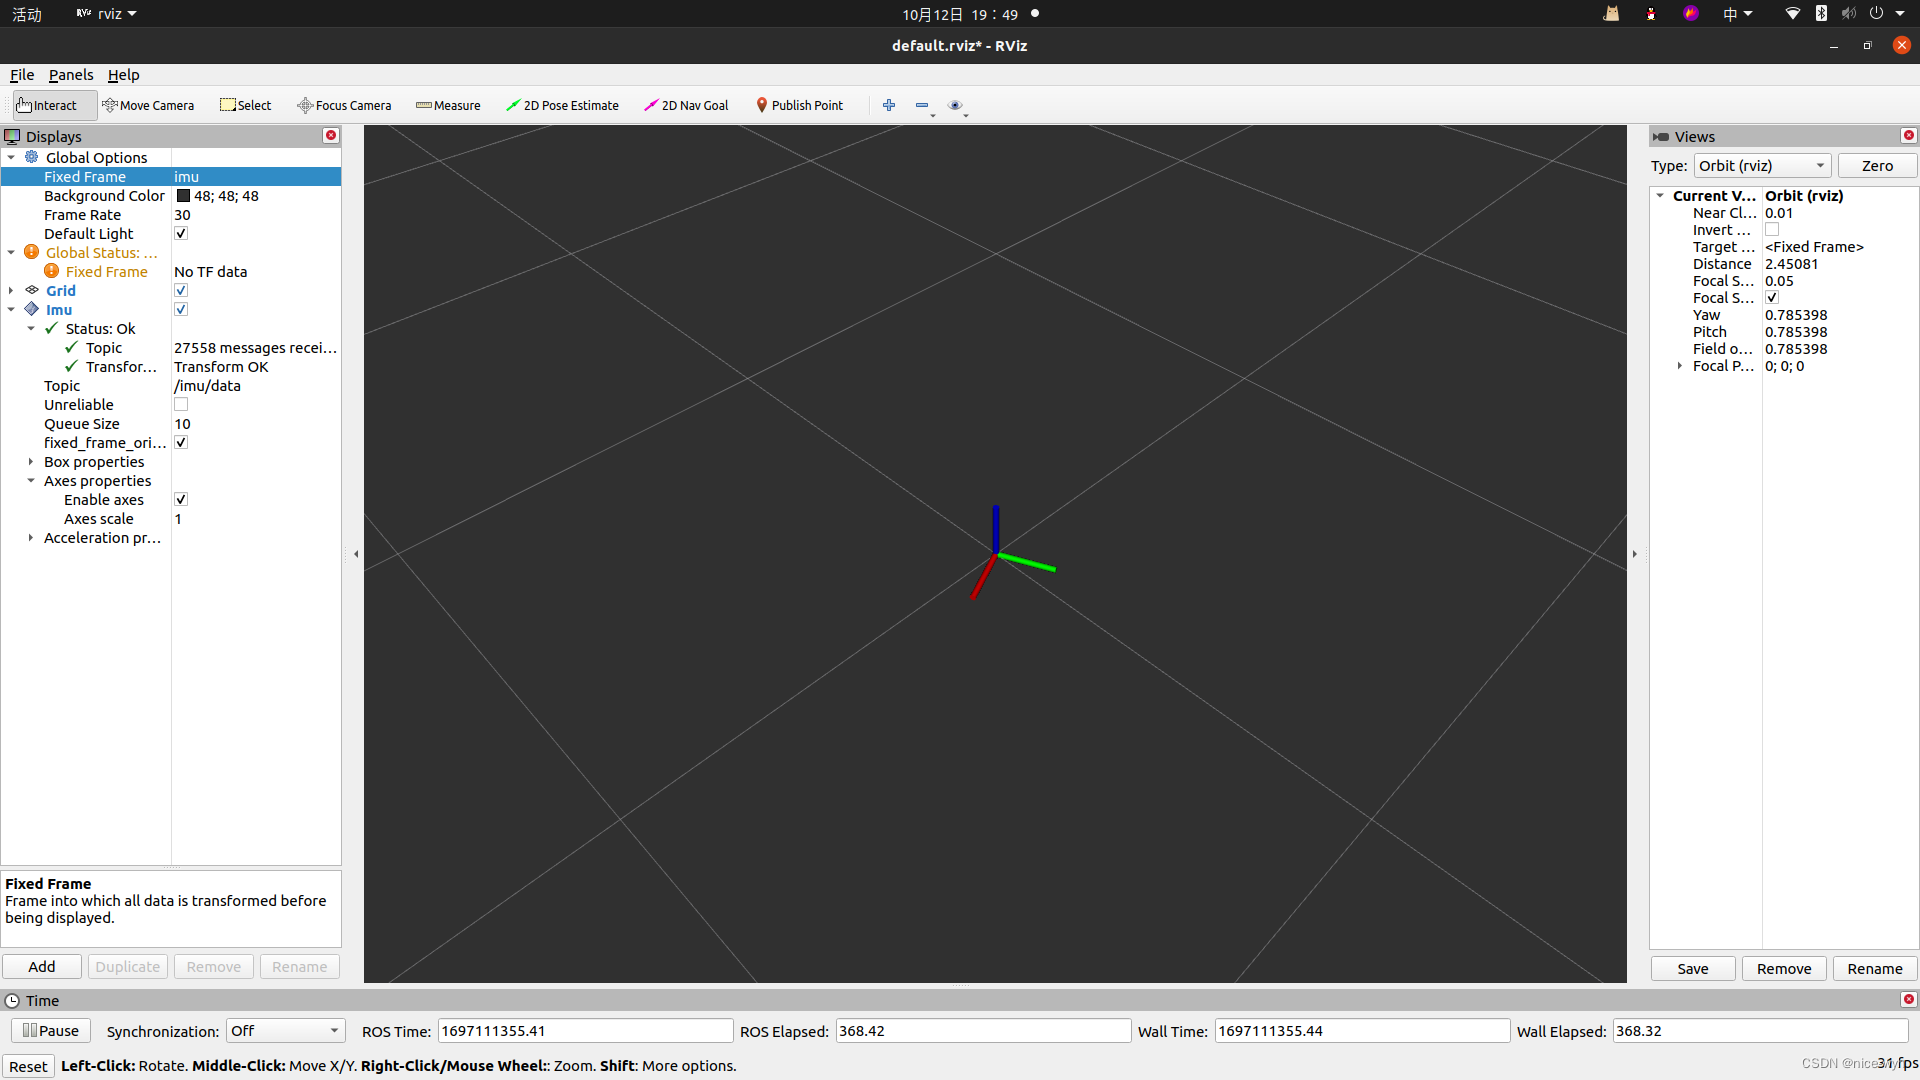Click the Grid display icon
The image size is (1920, 1080).
click(32, 290)
